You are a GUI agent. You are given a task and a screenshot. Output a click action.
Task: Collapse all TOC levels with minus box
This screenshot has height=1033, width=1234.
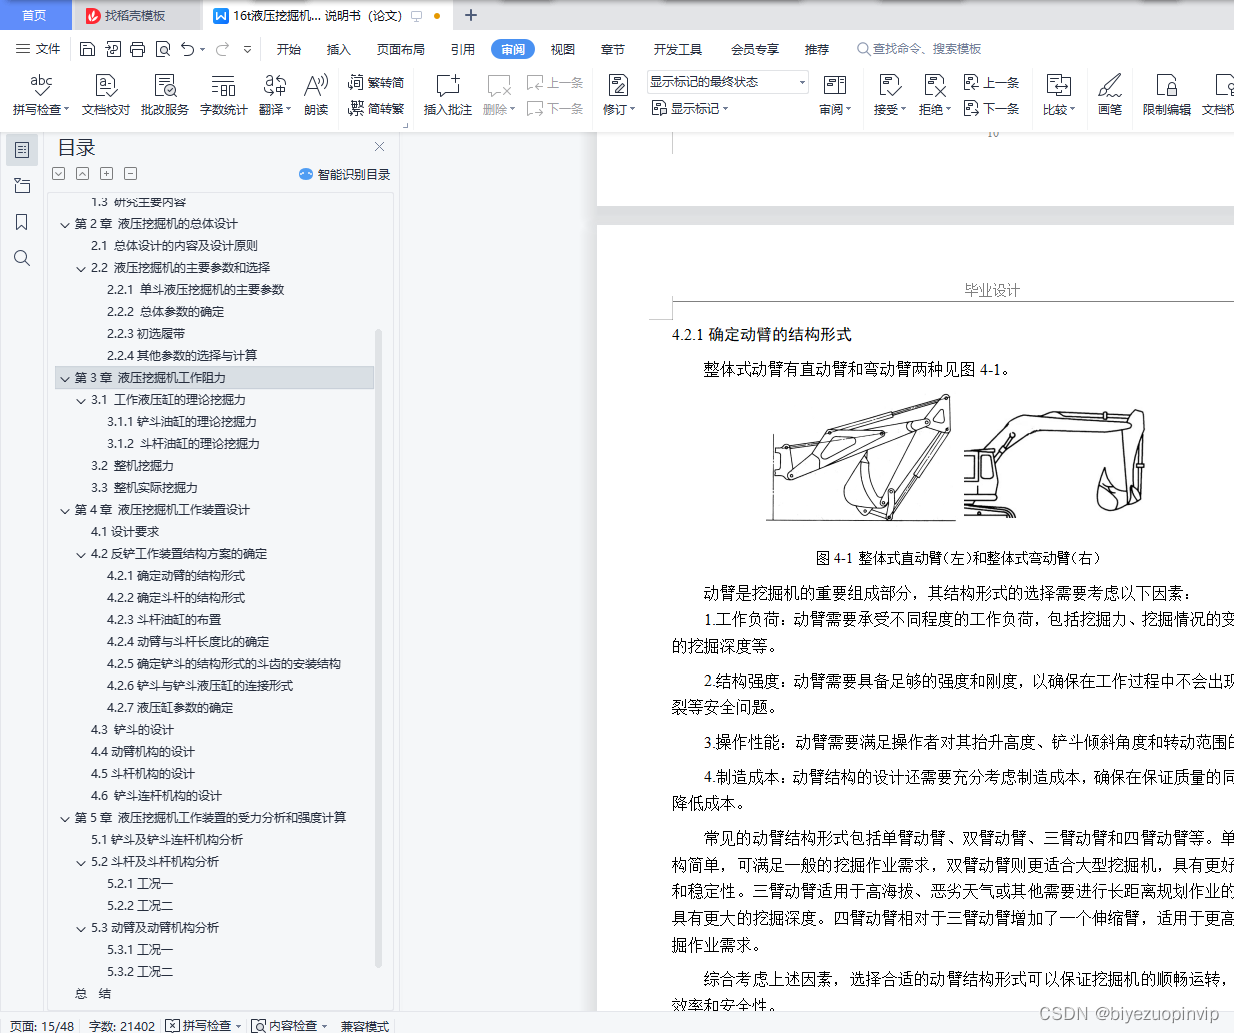[130, 174]
